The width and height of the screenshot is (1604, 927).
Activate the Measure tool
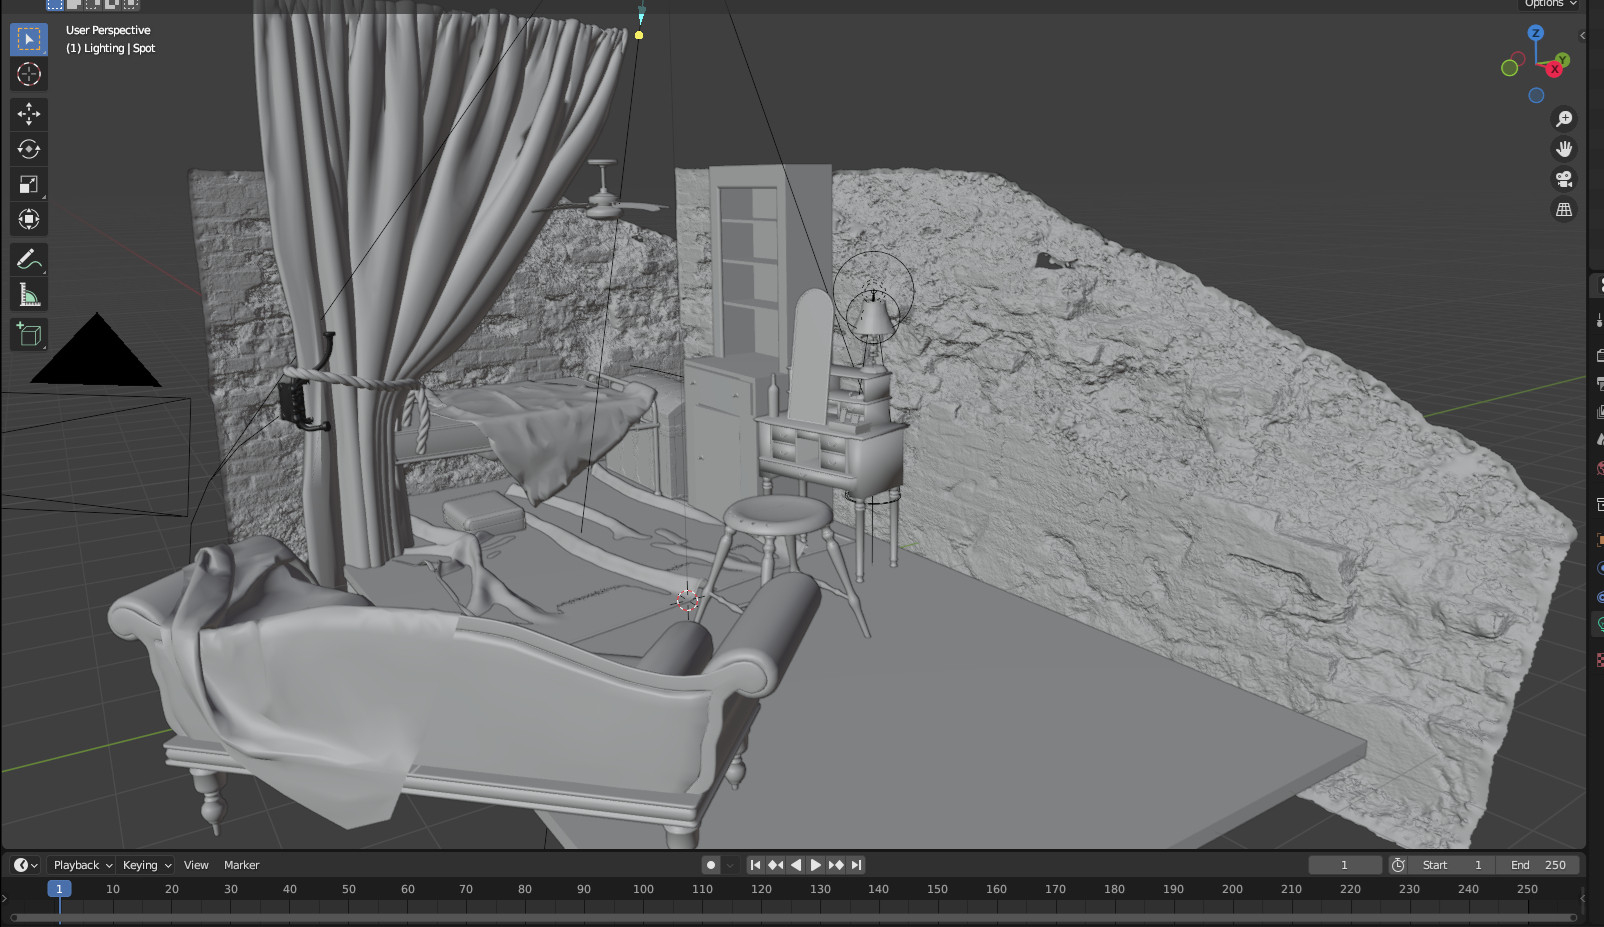(x=28, y=295)
